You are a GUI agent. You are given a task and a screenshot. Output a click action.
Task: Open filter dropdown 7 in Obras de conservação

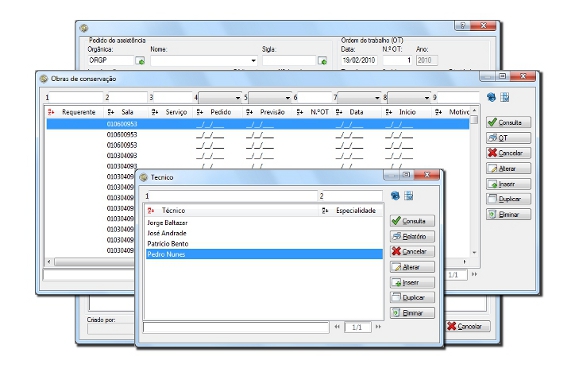coord(359,98)
